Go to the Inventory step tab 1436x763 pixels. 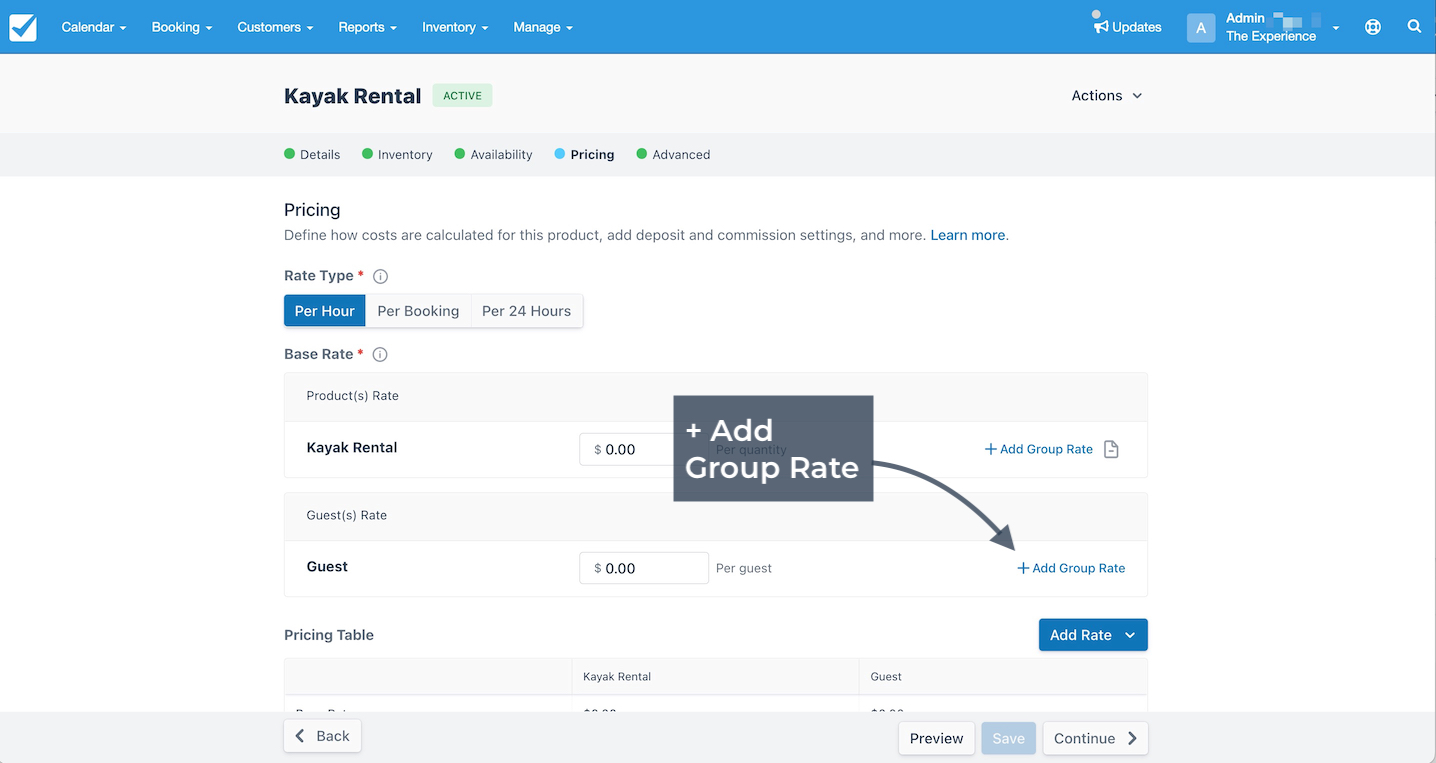click(397, 154)
